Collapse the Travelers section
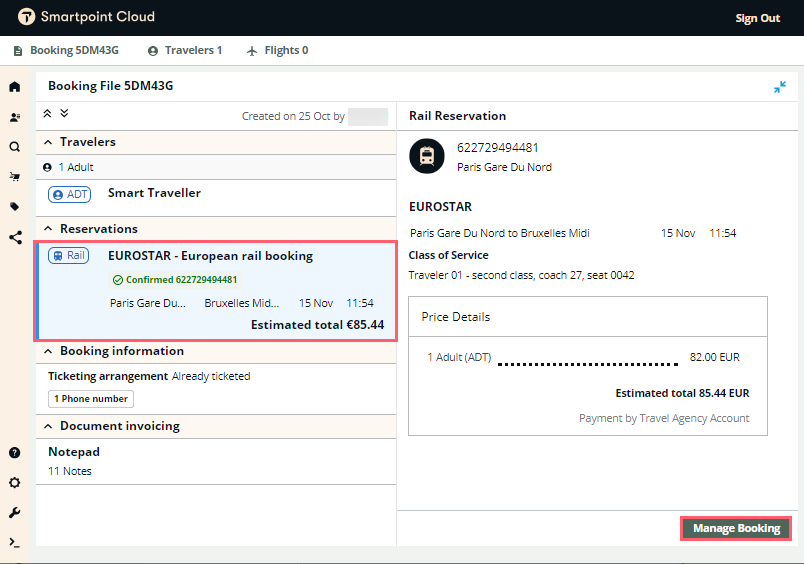 click(48, 142)
